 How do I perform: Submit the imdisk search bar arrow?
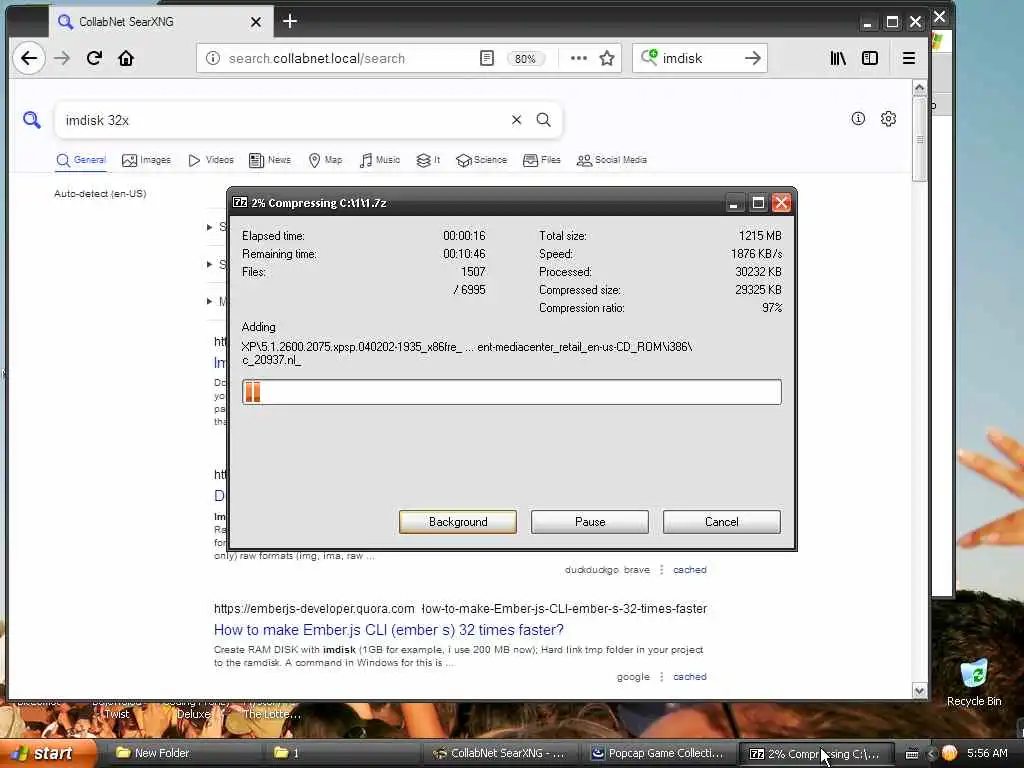click(752, 58)
